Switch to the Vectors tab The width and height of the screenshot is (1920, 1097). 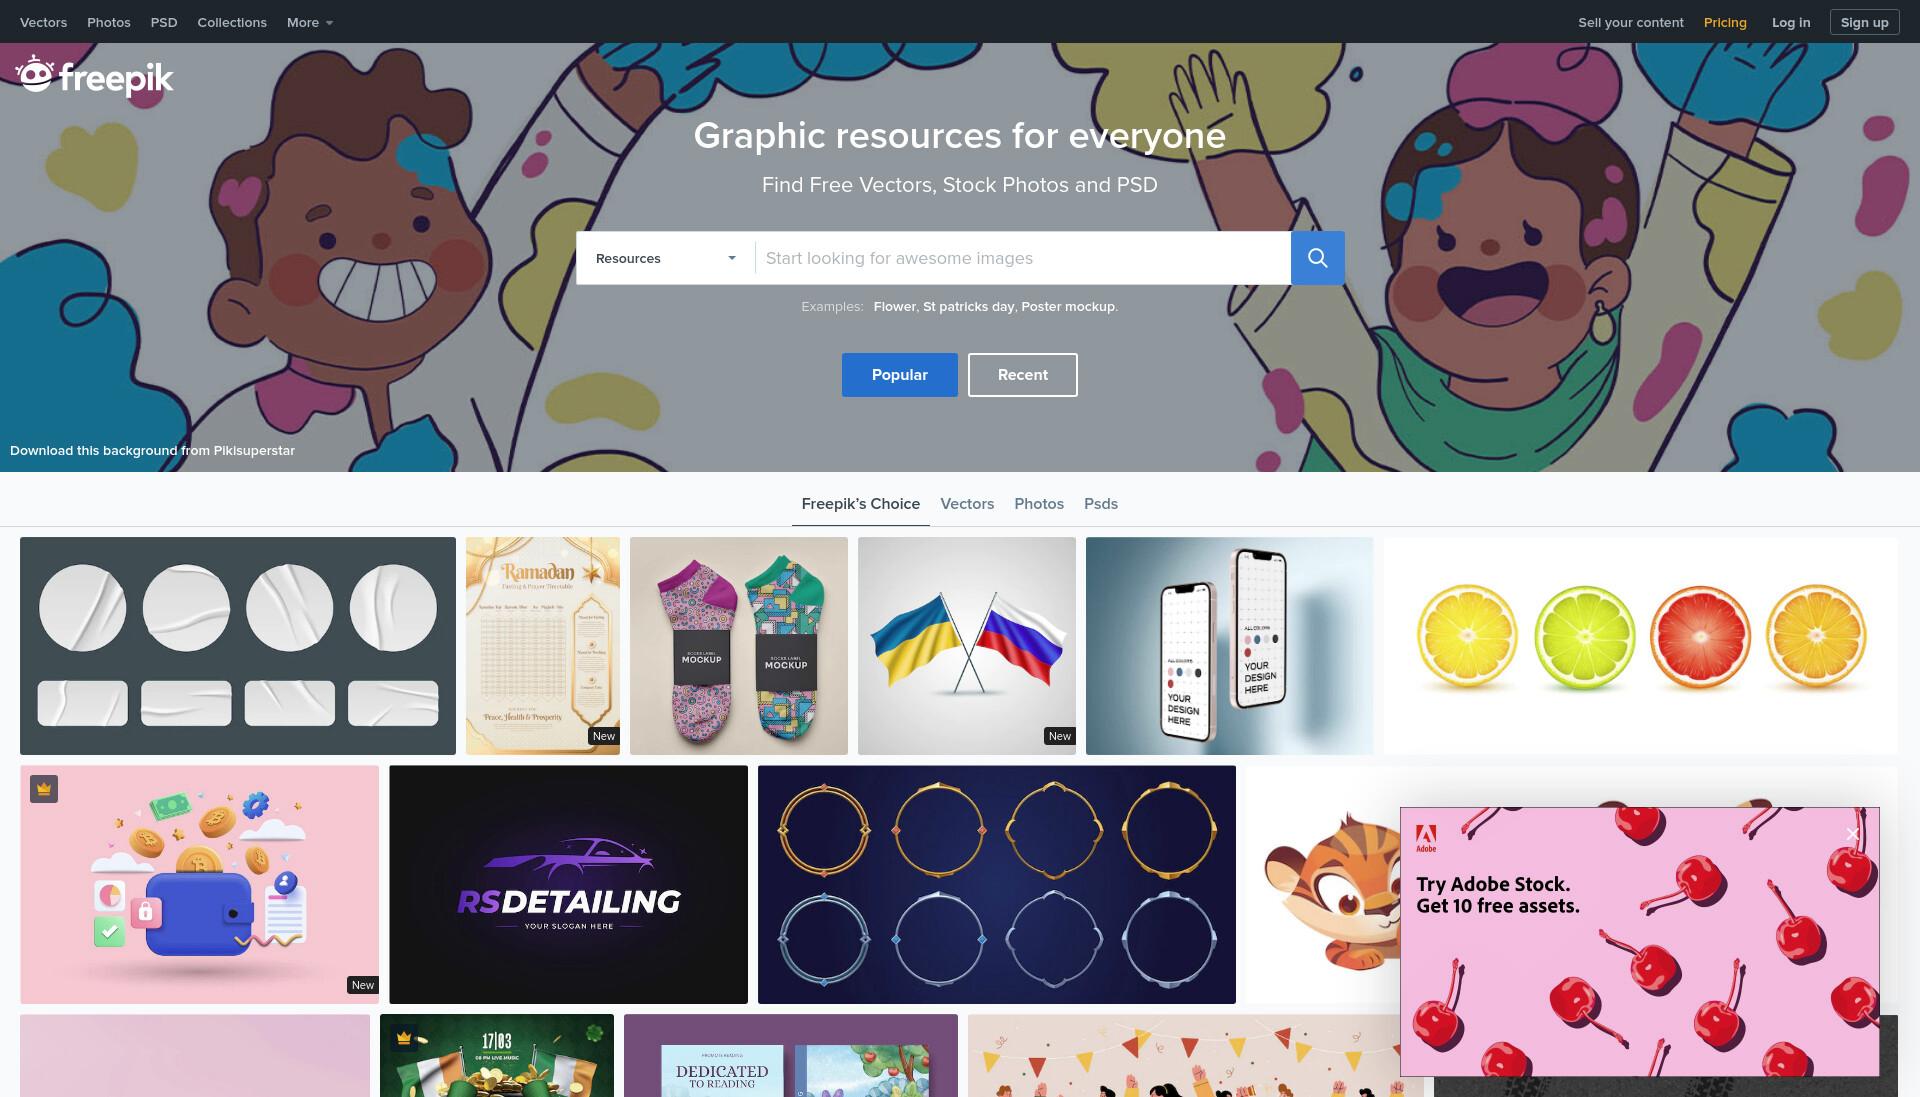point(966,504)
